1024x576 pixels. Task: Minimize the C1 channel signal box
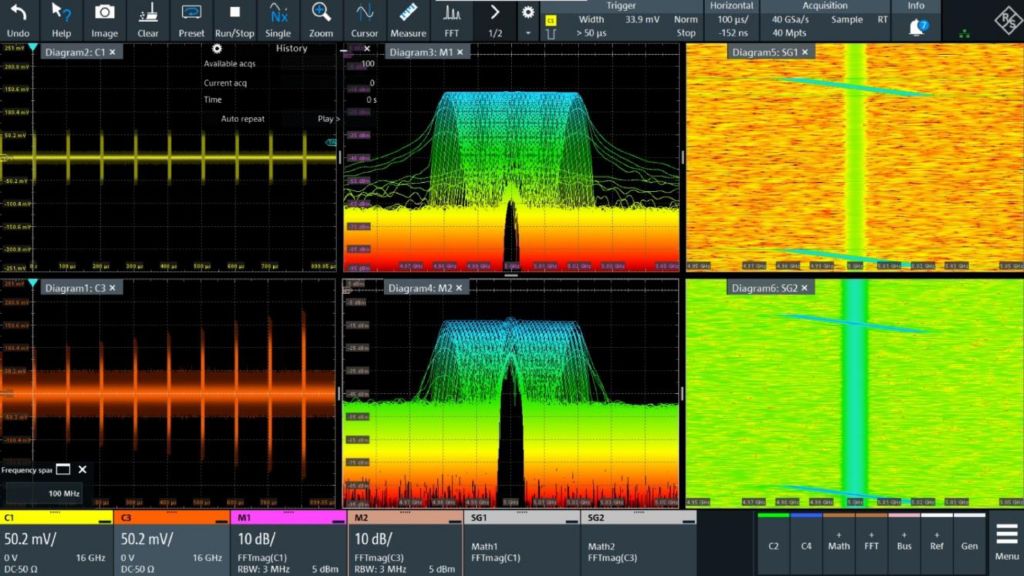pos(104,518)
